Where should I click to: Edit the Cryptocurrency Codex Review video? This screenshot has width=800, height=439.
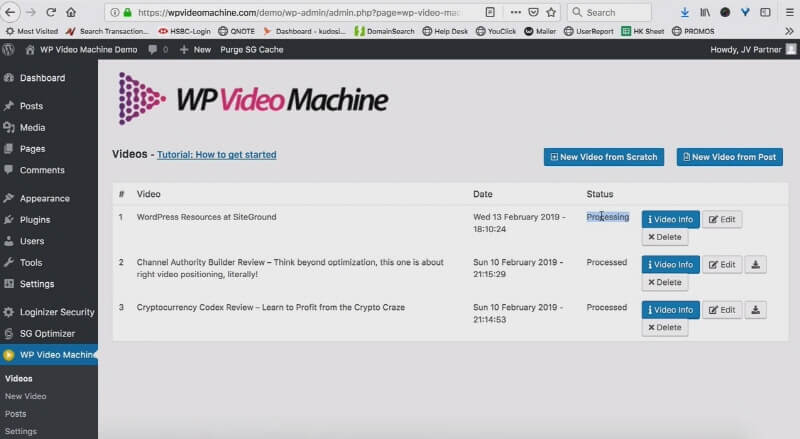[722, 310]
